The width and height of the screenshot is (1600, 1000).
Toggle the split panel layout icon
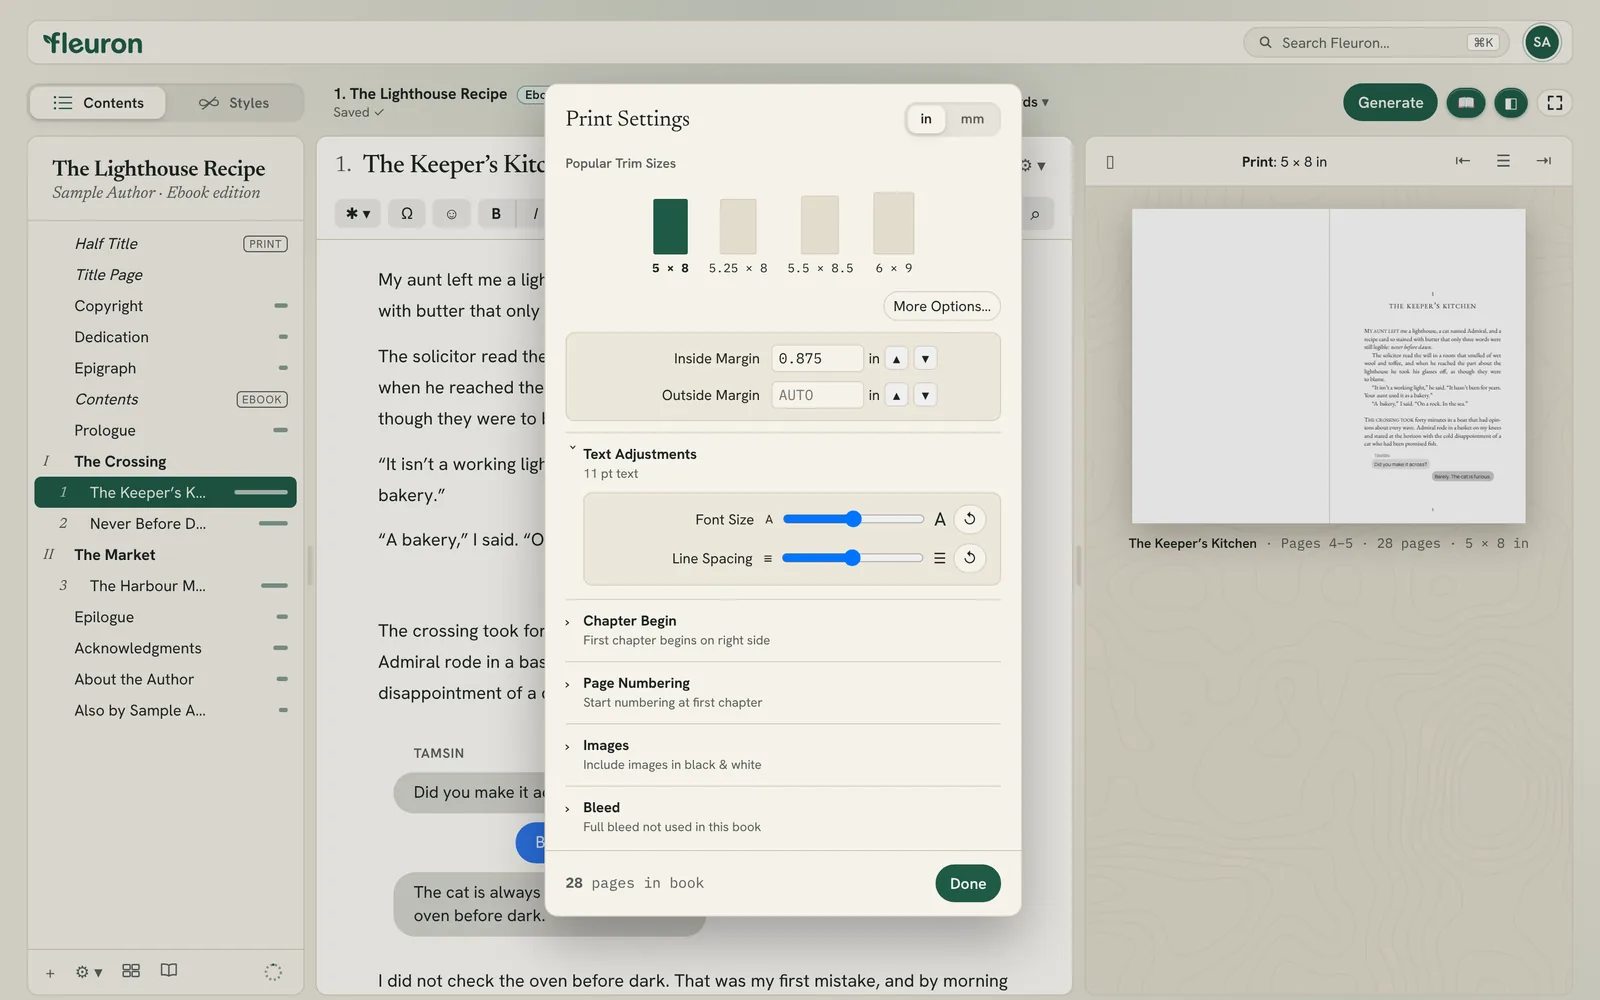(1510, 102)
